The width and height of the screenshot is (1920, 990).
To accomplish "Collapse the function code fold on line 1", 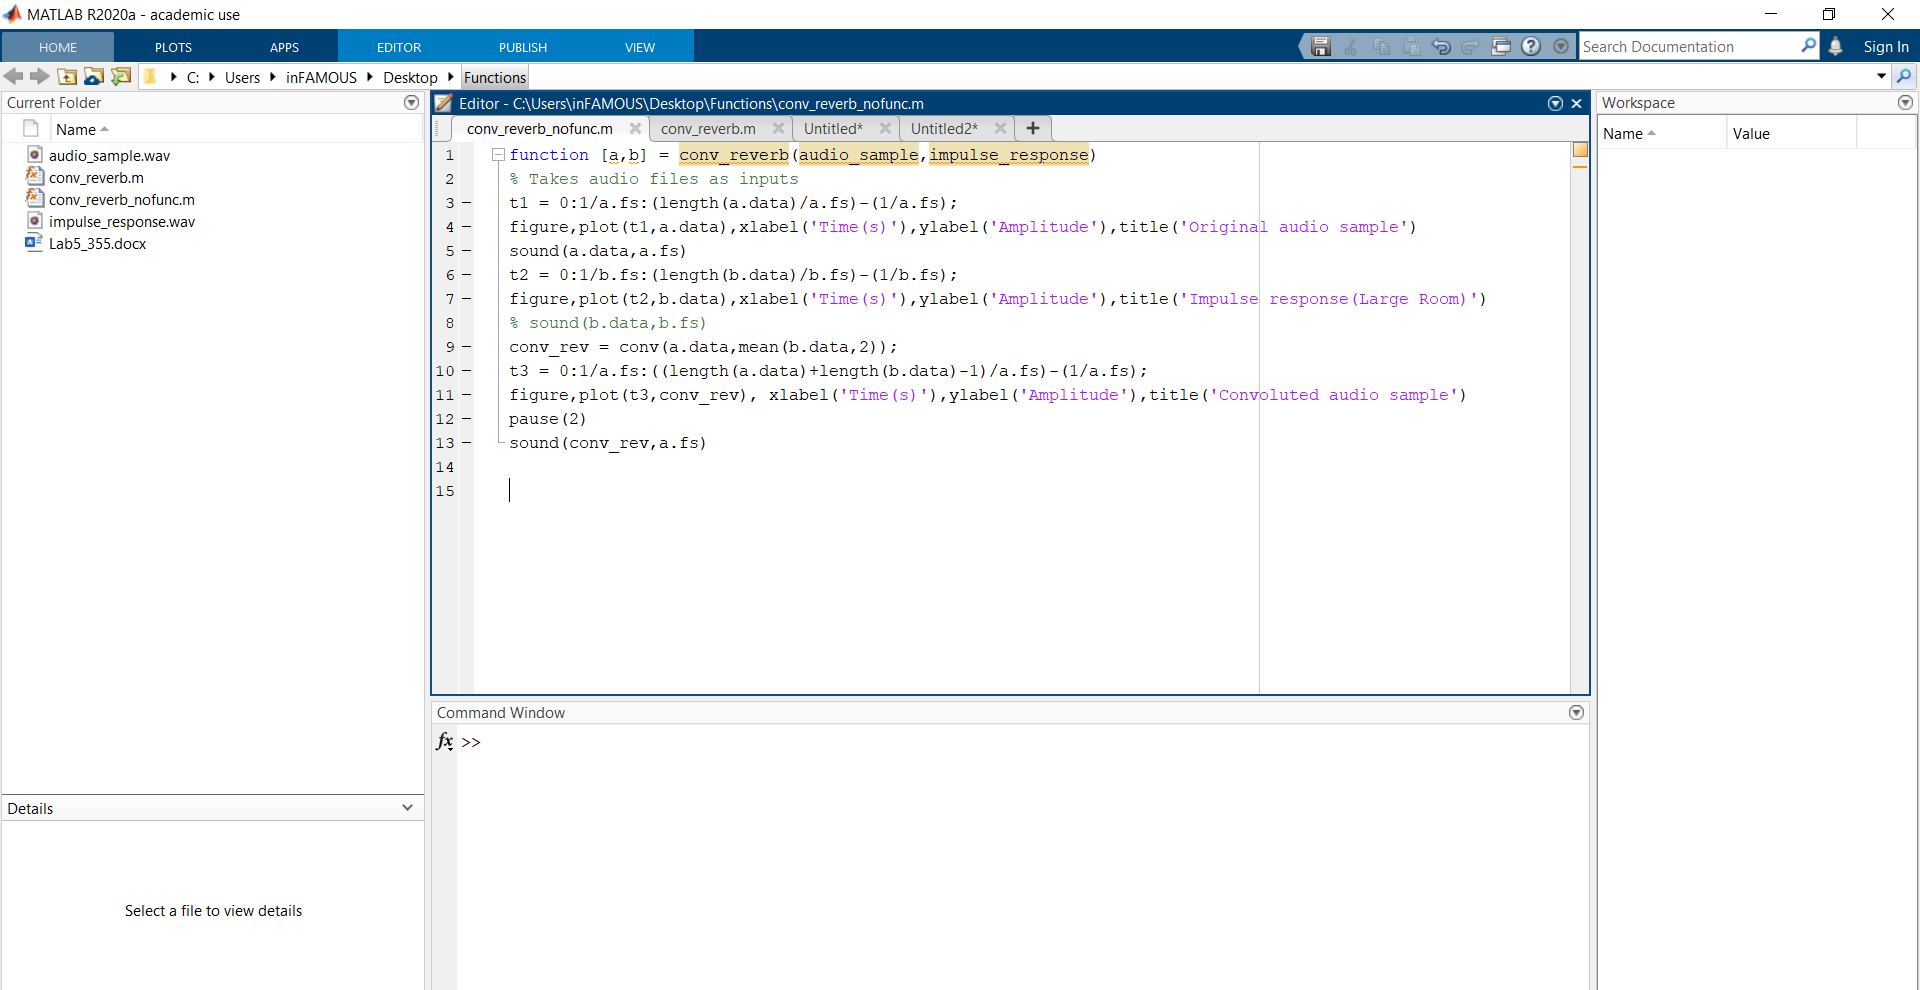I will point(498,155).
